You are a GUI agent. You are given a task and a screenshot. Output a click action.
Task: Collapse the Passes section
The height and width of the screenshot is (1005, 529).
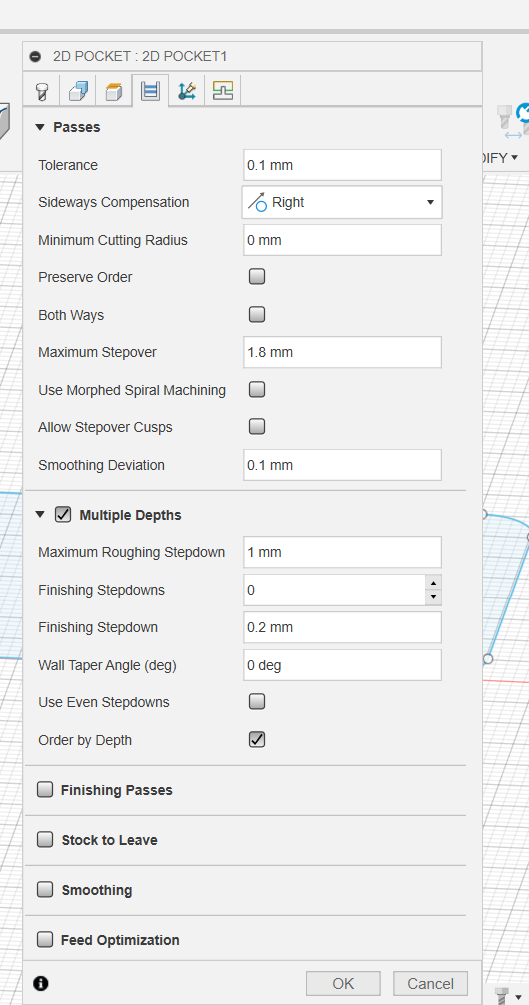tap(40, 127)
